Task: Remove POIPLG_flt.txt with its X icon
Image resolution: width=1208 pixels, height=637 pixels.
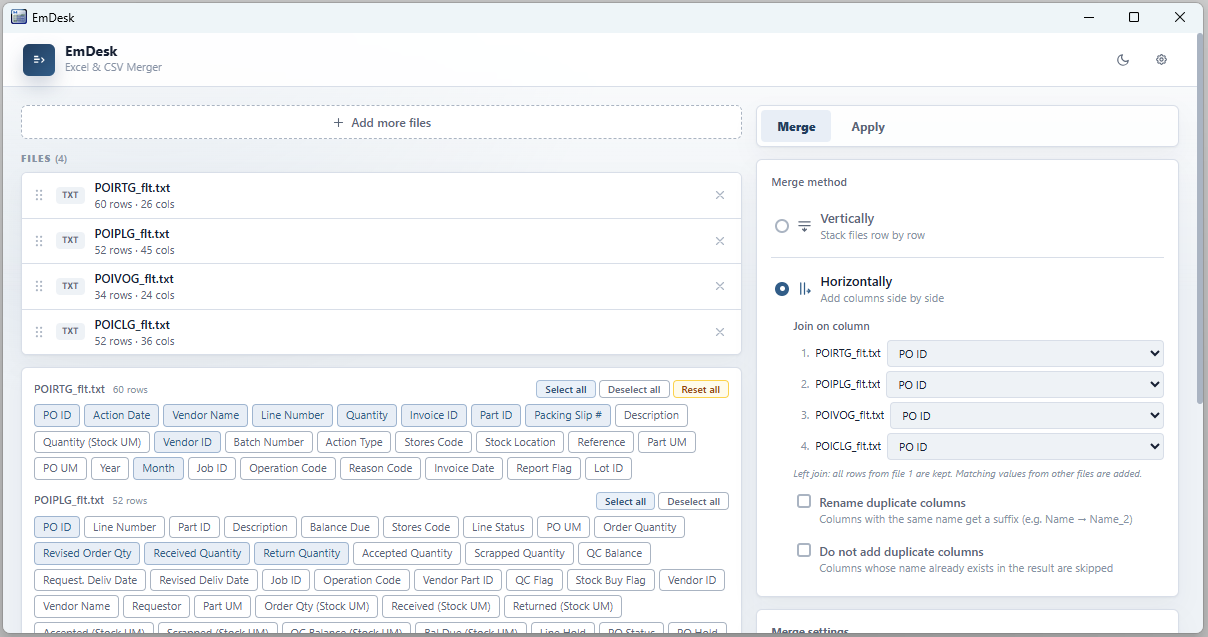Action: [x=720, y=241]
